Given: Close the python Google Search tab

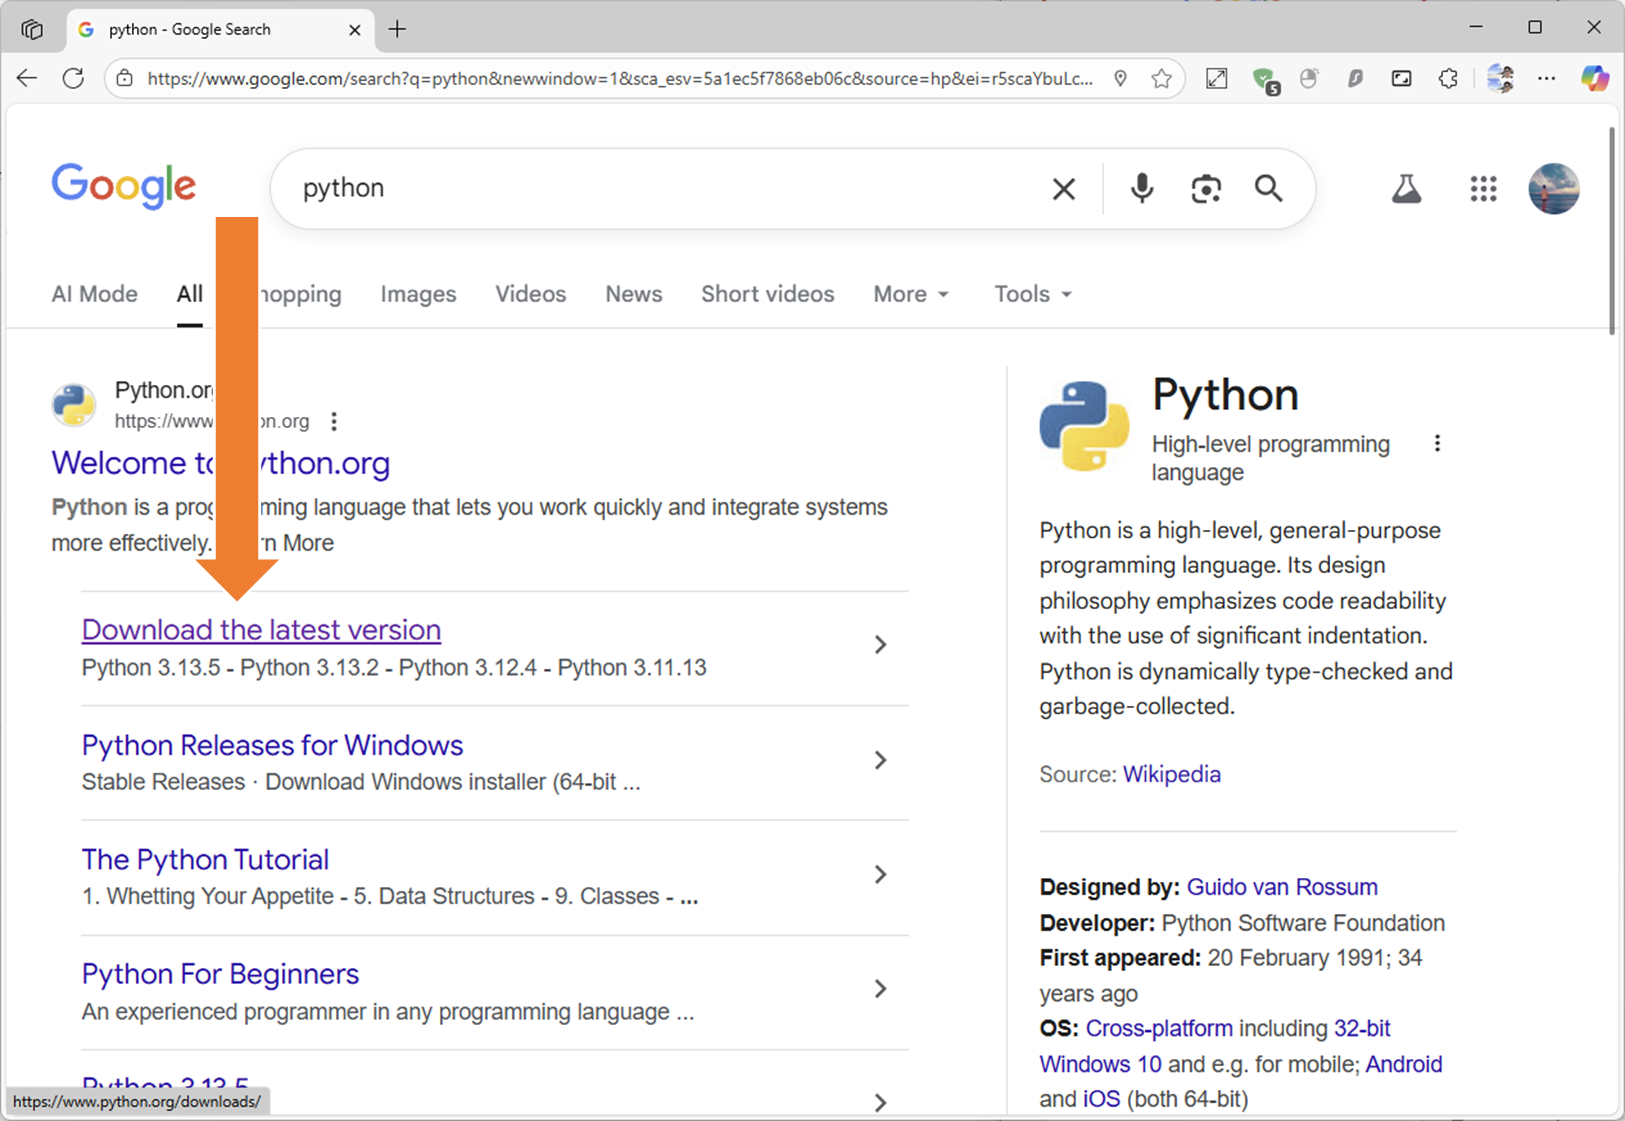Looking at the screenshot, I should 354,30.
